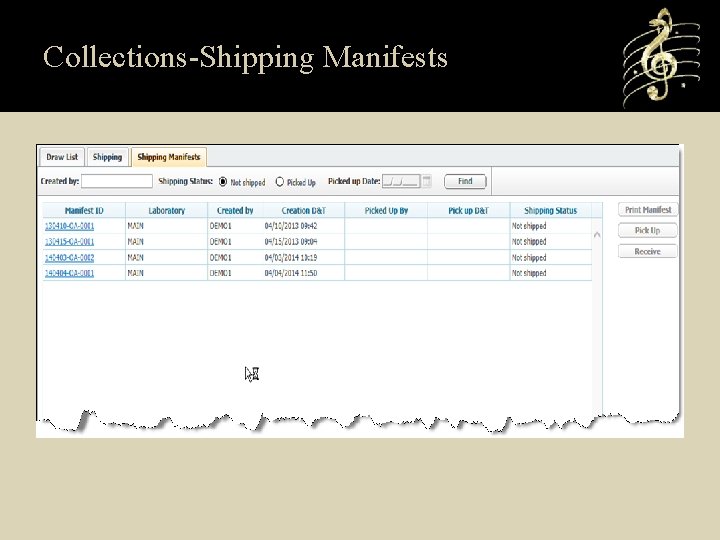Open manifest link 140403-CA-0002
The image size is (720, 540).
pos(69,258)
